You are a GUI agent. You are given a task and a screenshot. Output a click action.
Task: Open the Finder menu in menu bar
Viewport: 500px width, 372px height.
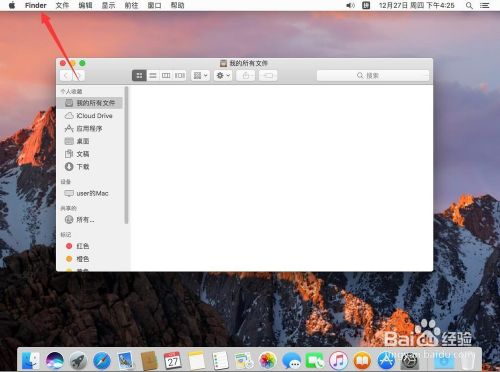click(36, 5)
